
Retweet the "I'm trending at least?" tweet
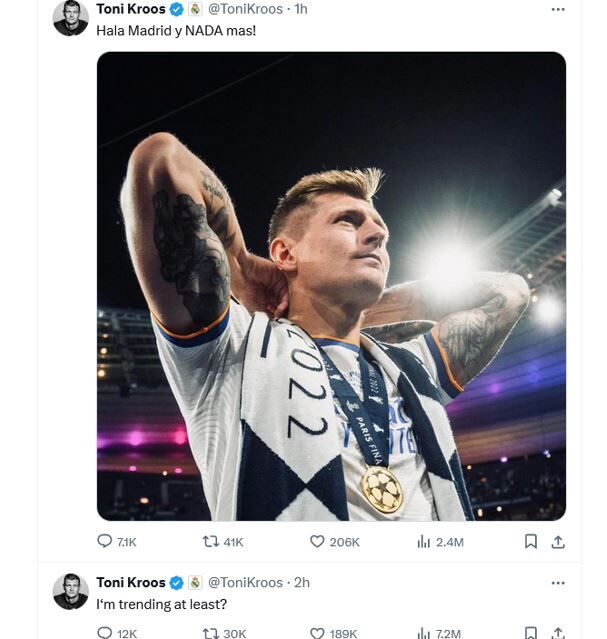[211, 632]
